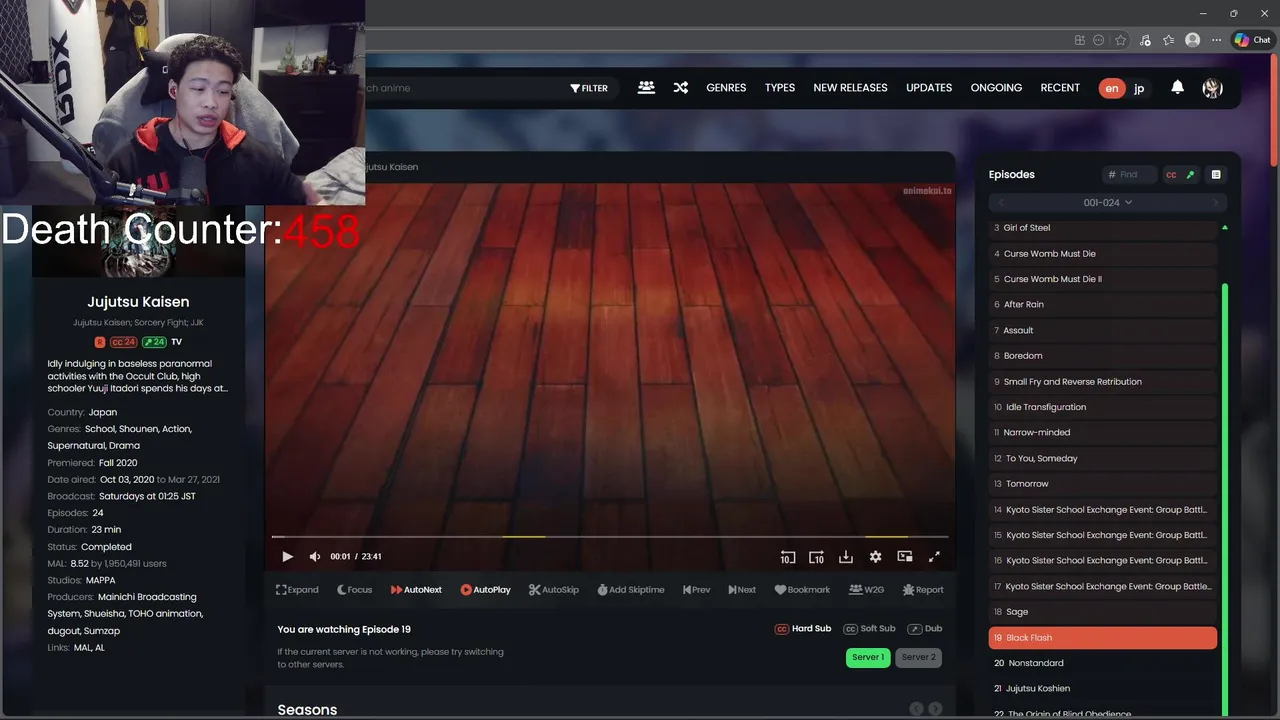Expand the video player

(297, 590)
